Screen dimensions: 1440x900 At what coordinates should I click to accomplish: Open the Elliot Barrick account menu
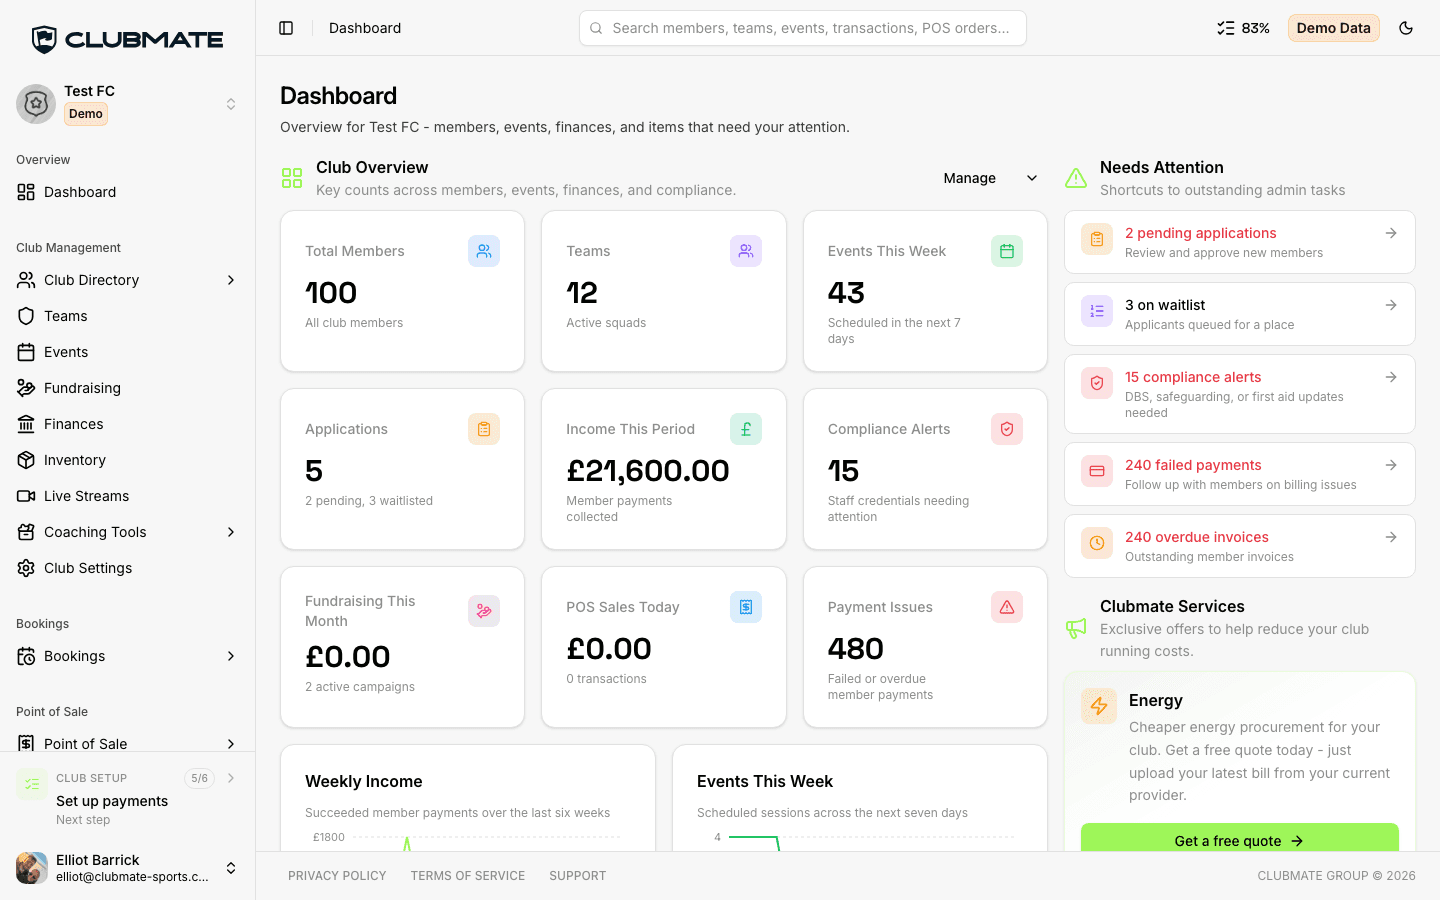pos(127,868)
